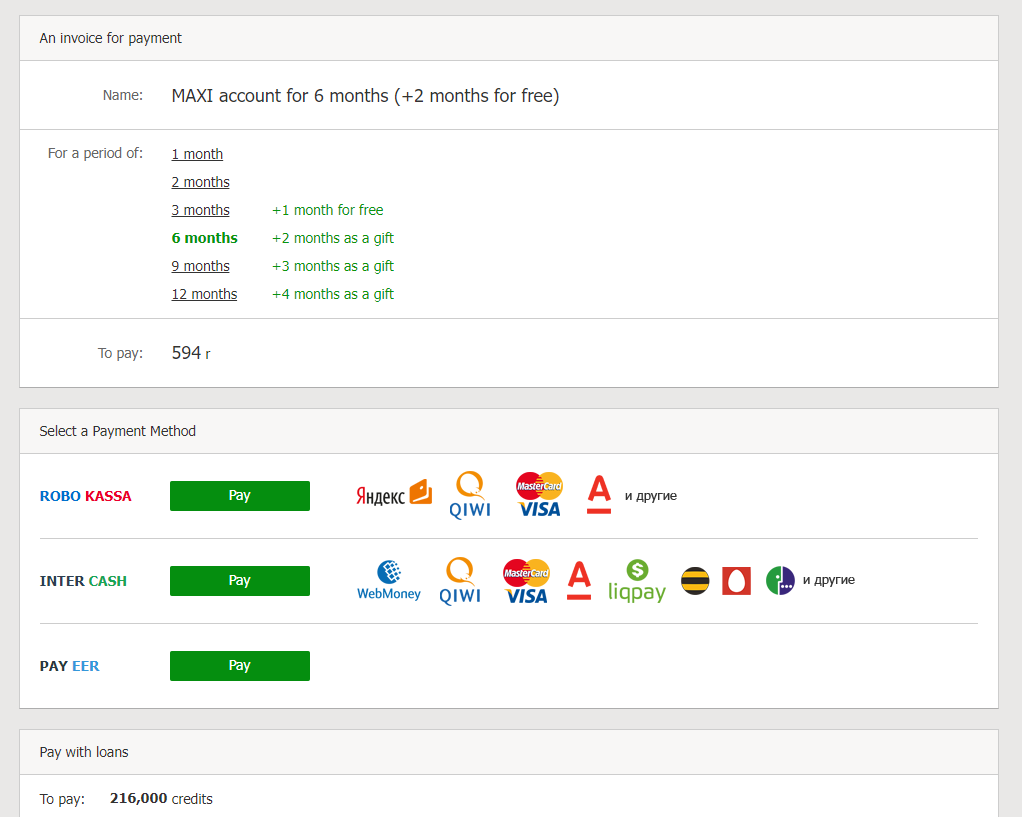Click MasterCard Visa logo in Intercash row
The height and width of the screenshot is (817, 1022).
point(526,580)
